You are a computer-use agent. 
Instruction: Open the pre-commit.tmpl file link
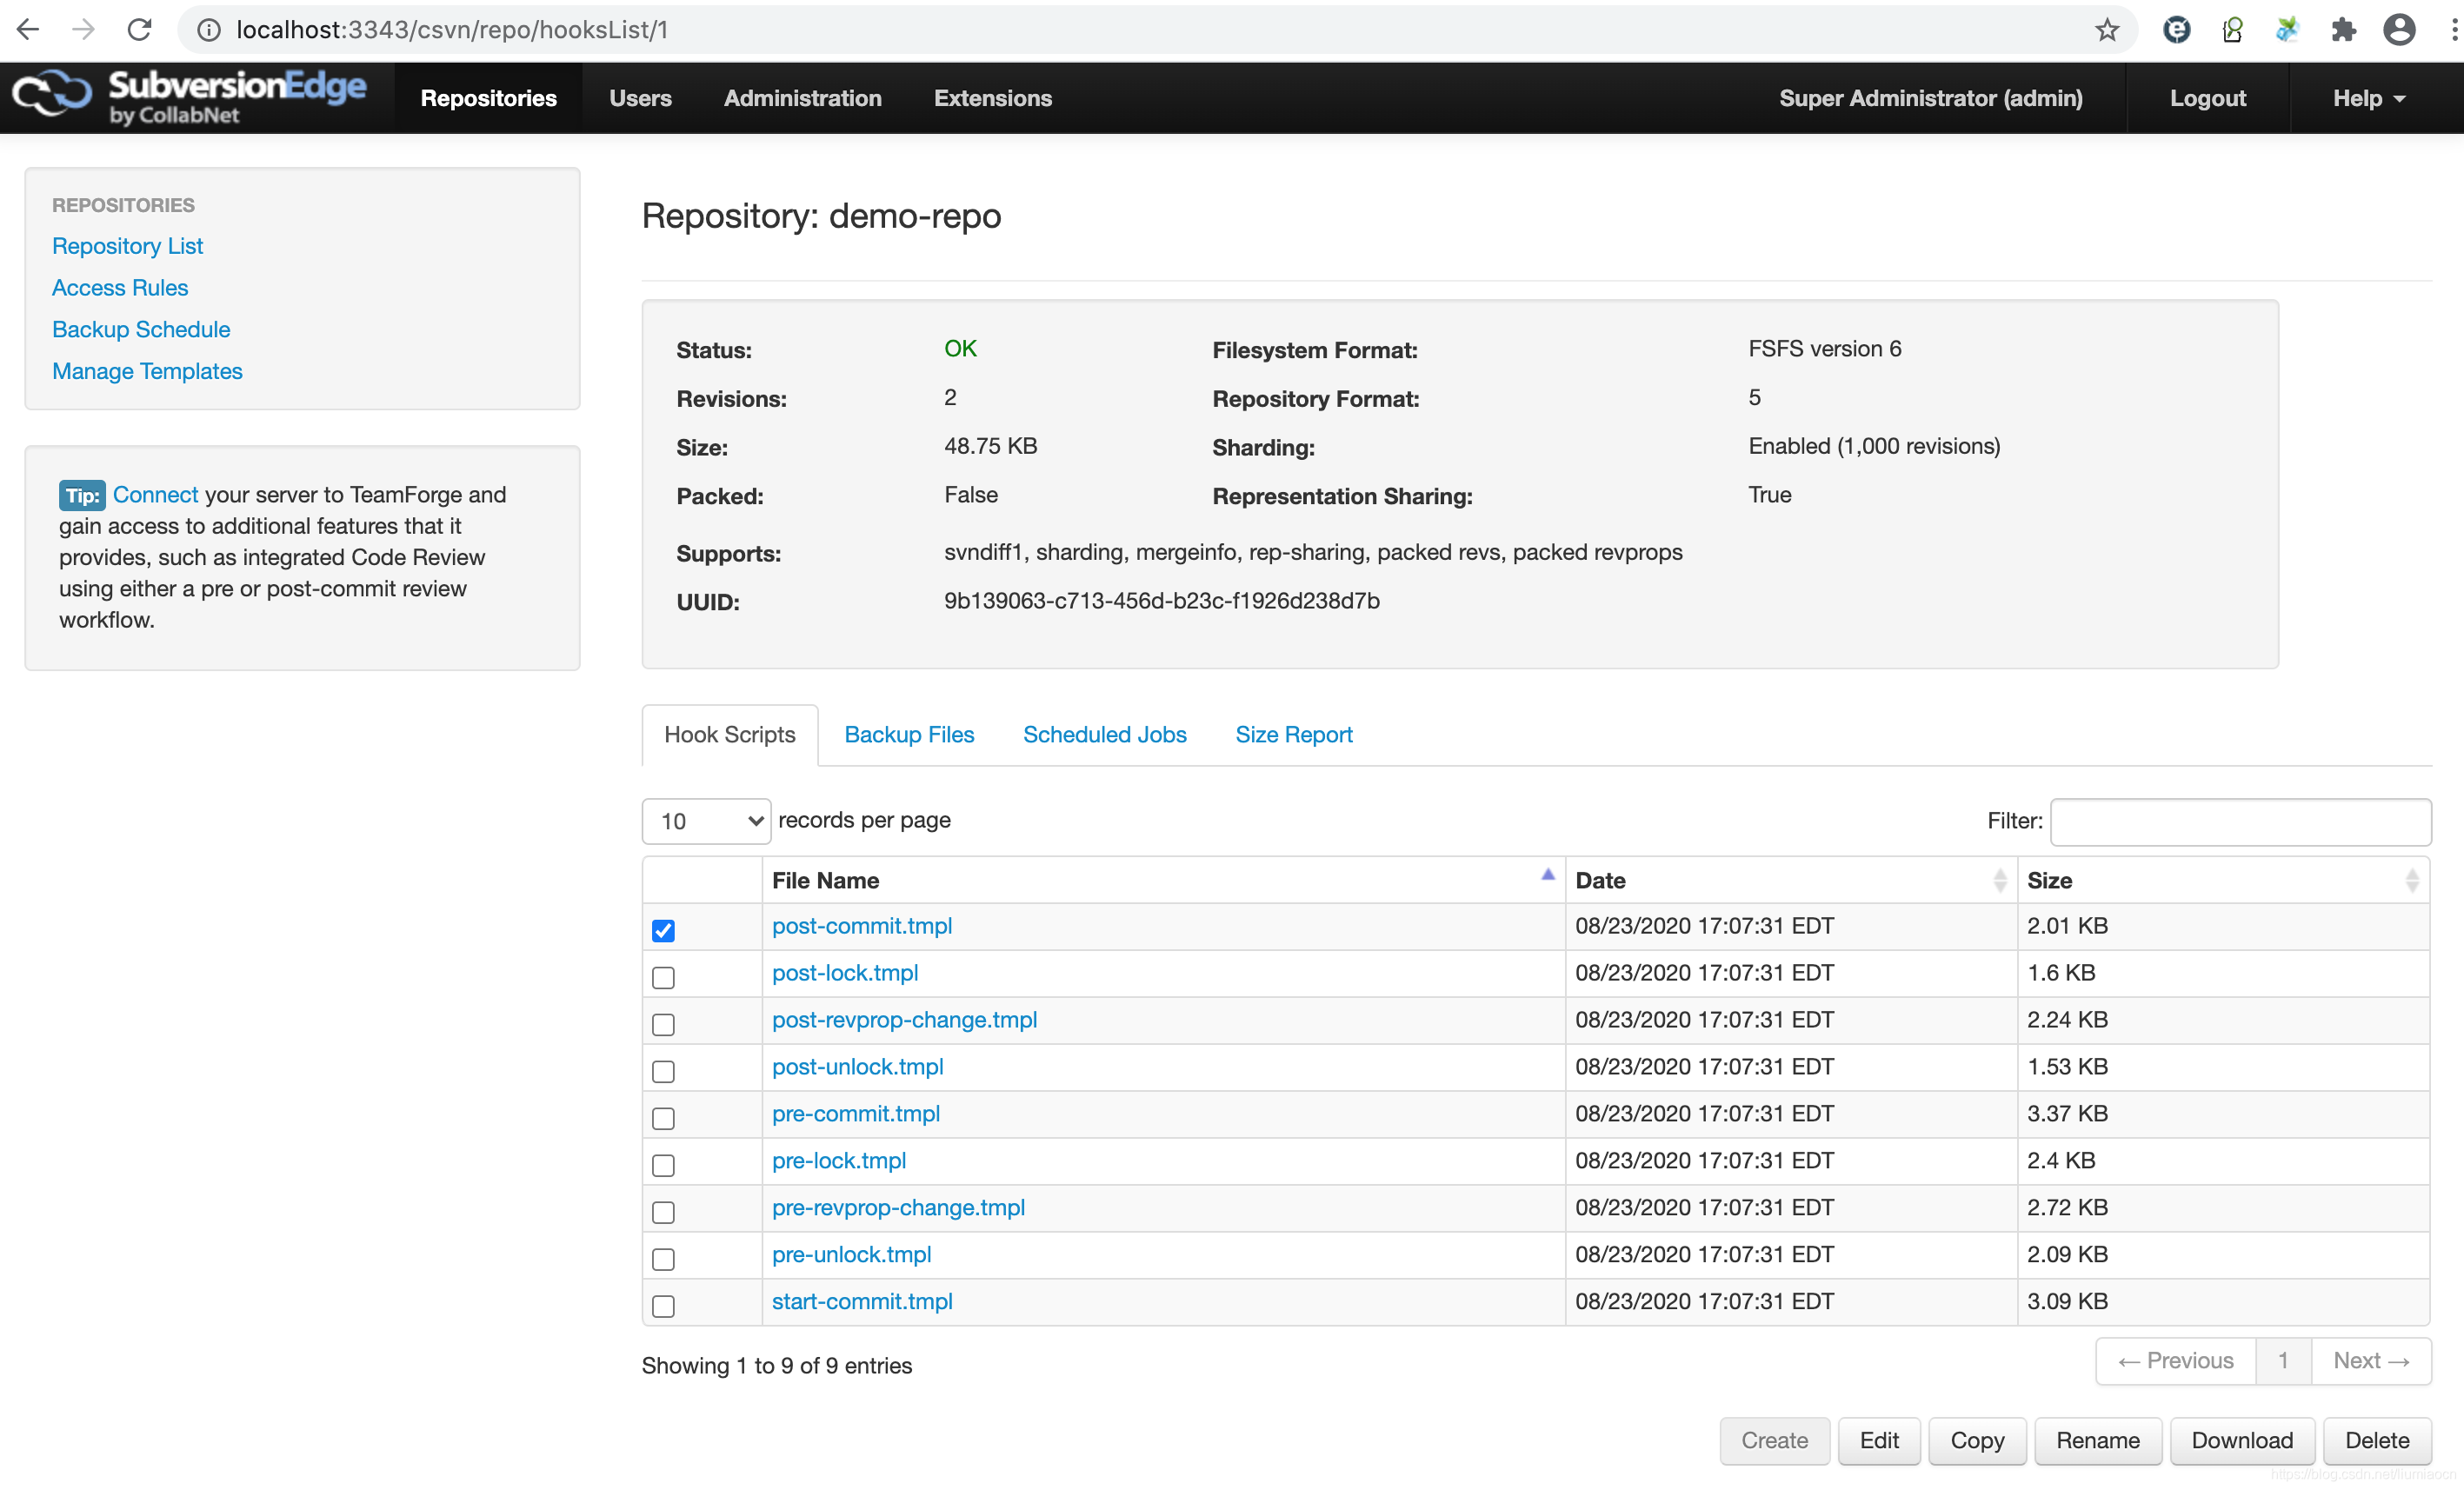coord(856,1113)
